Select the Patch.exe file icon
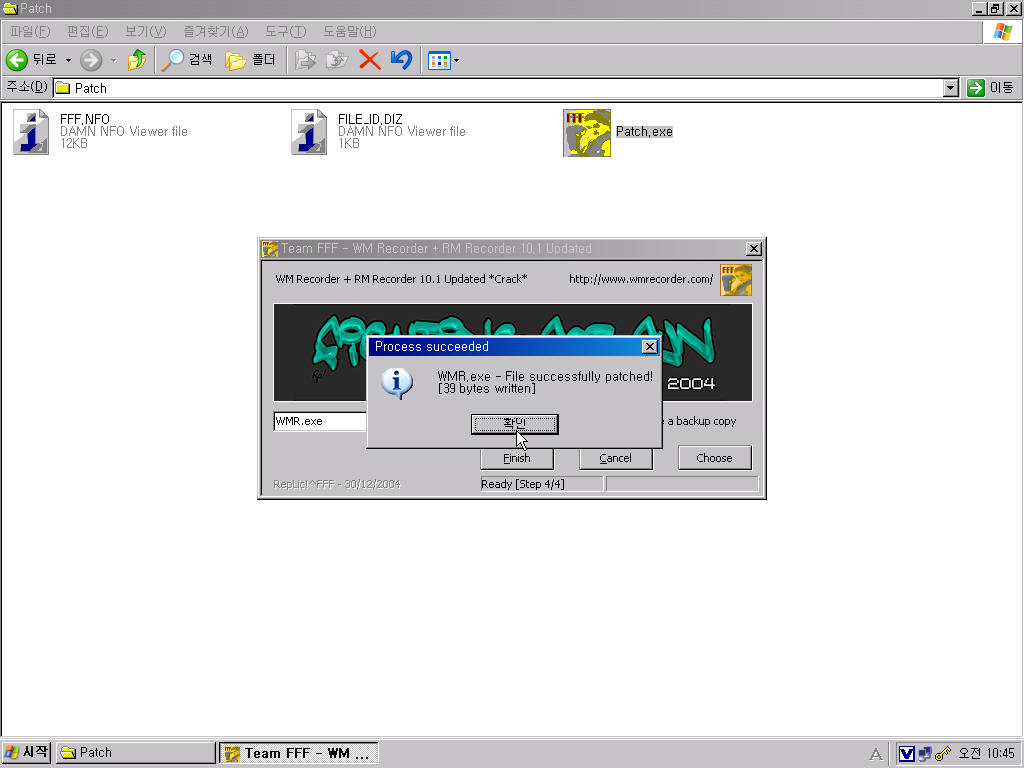The height and width of the screenshot is (768, 1024). 586,133
